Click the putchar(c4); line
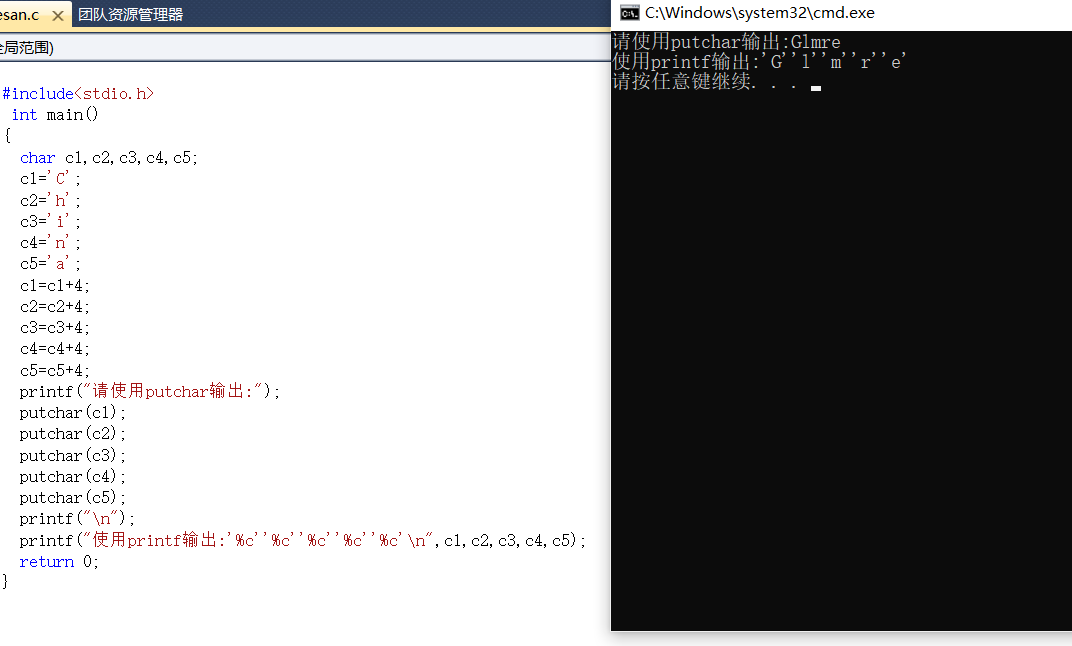The width and height of the screenshot is (1072, 646). tap(72, 476)
